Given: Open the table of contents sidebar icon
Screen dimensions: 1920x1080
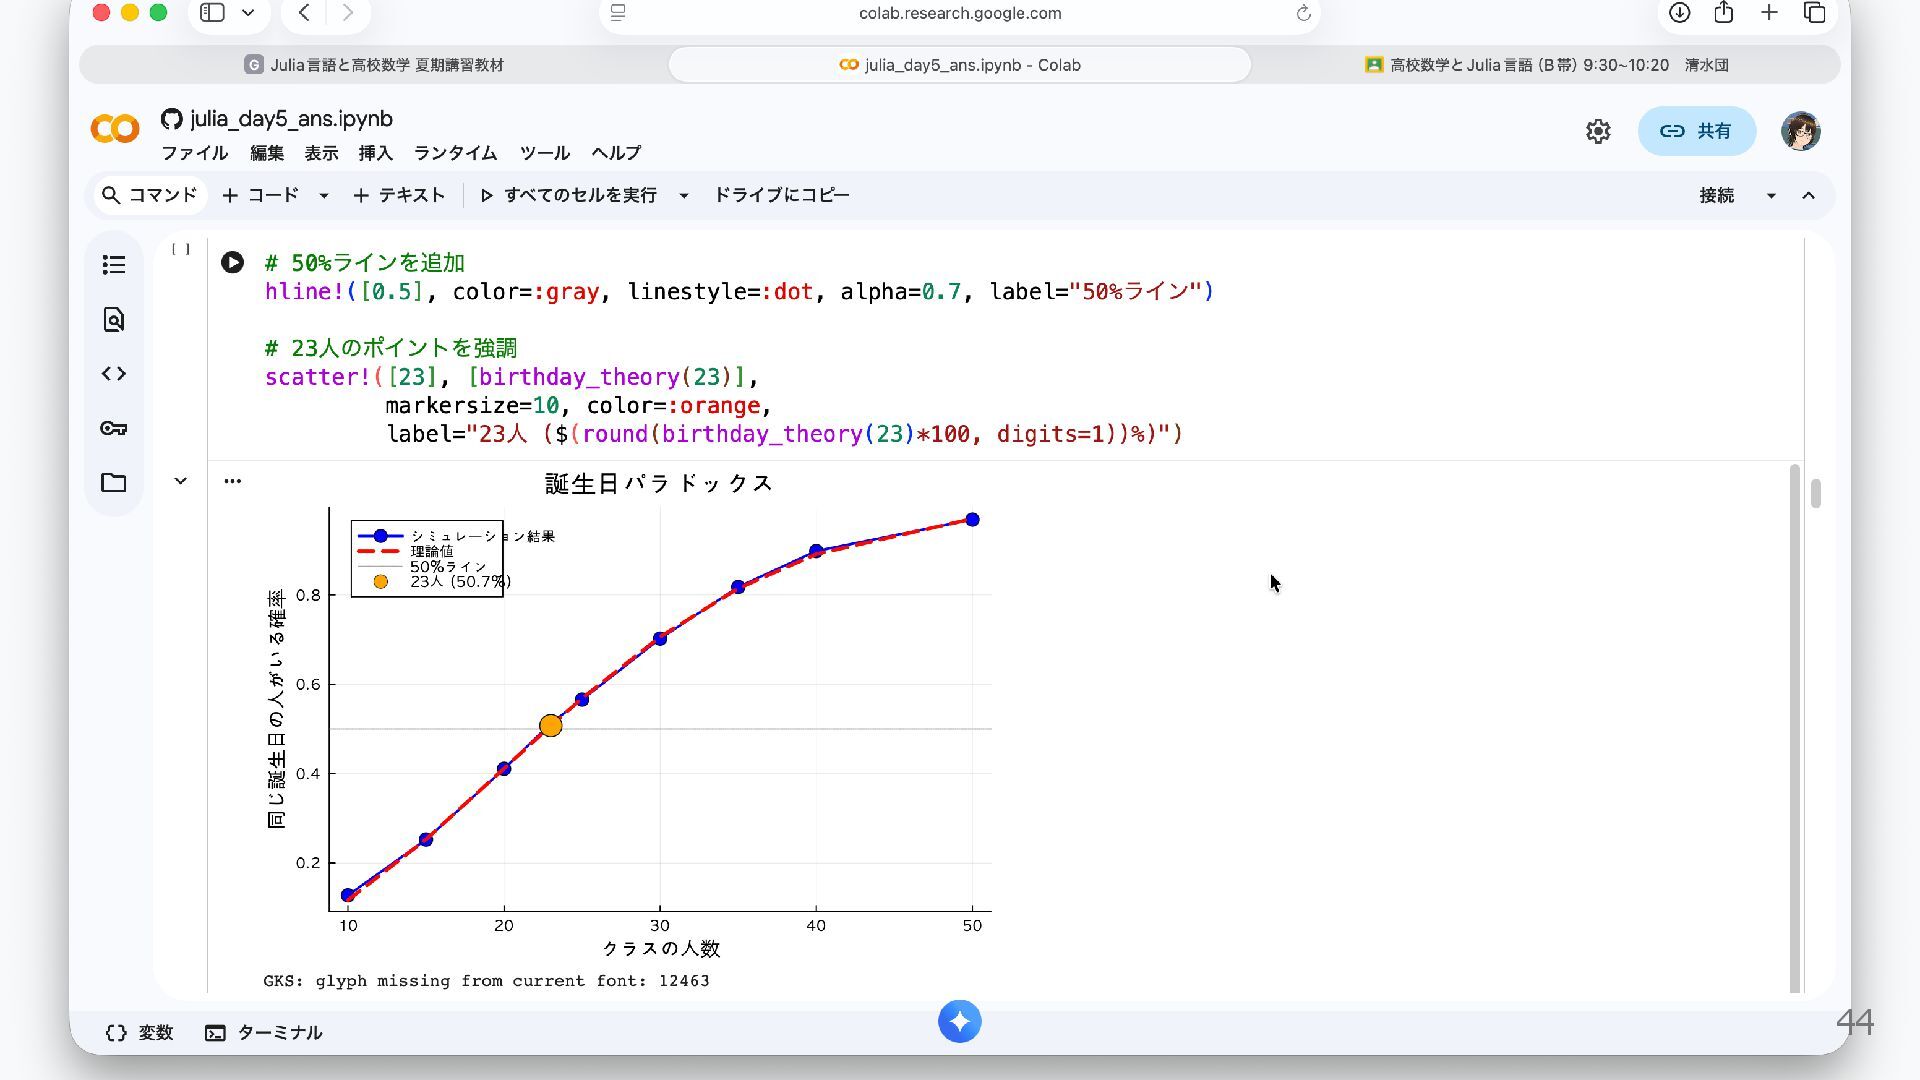Looking at the screenshot, I should click(114, 265).
